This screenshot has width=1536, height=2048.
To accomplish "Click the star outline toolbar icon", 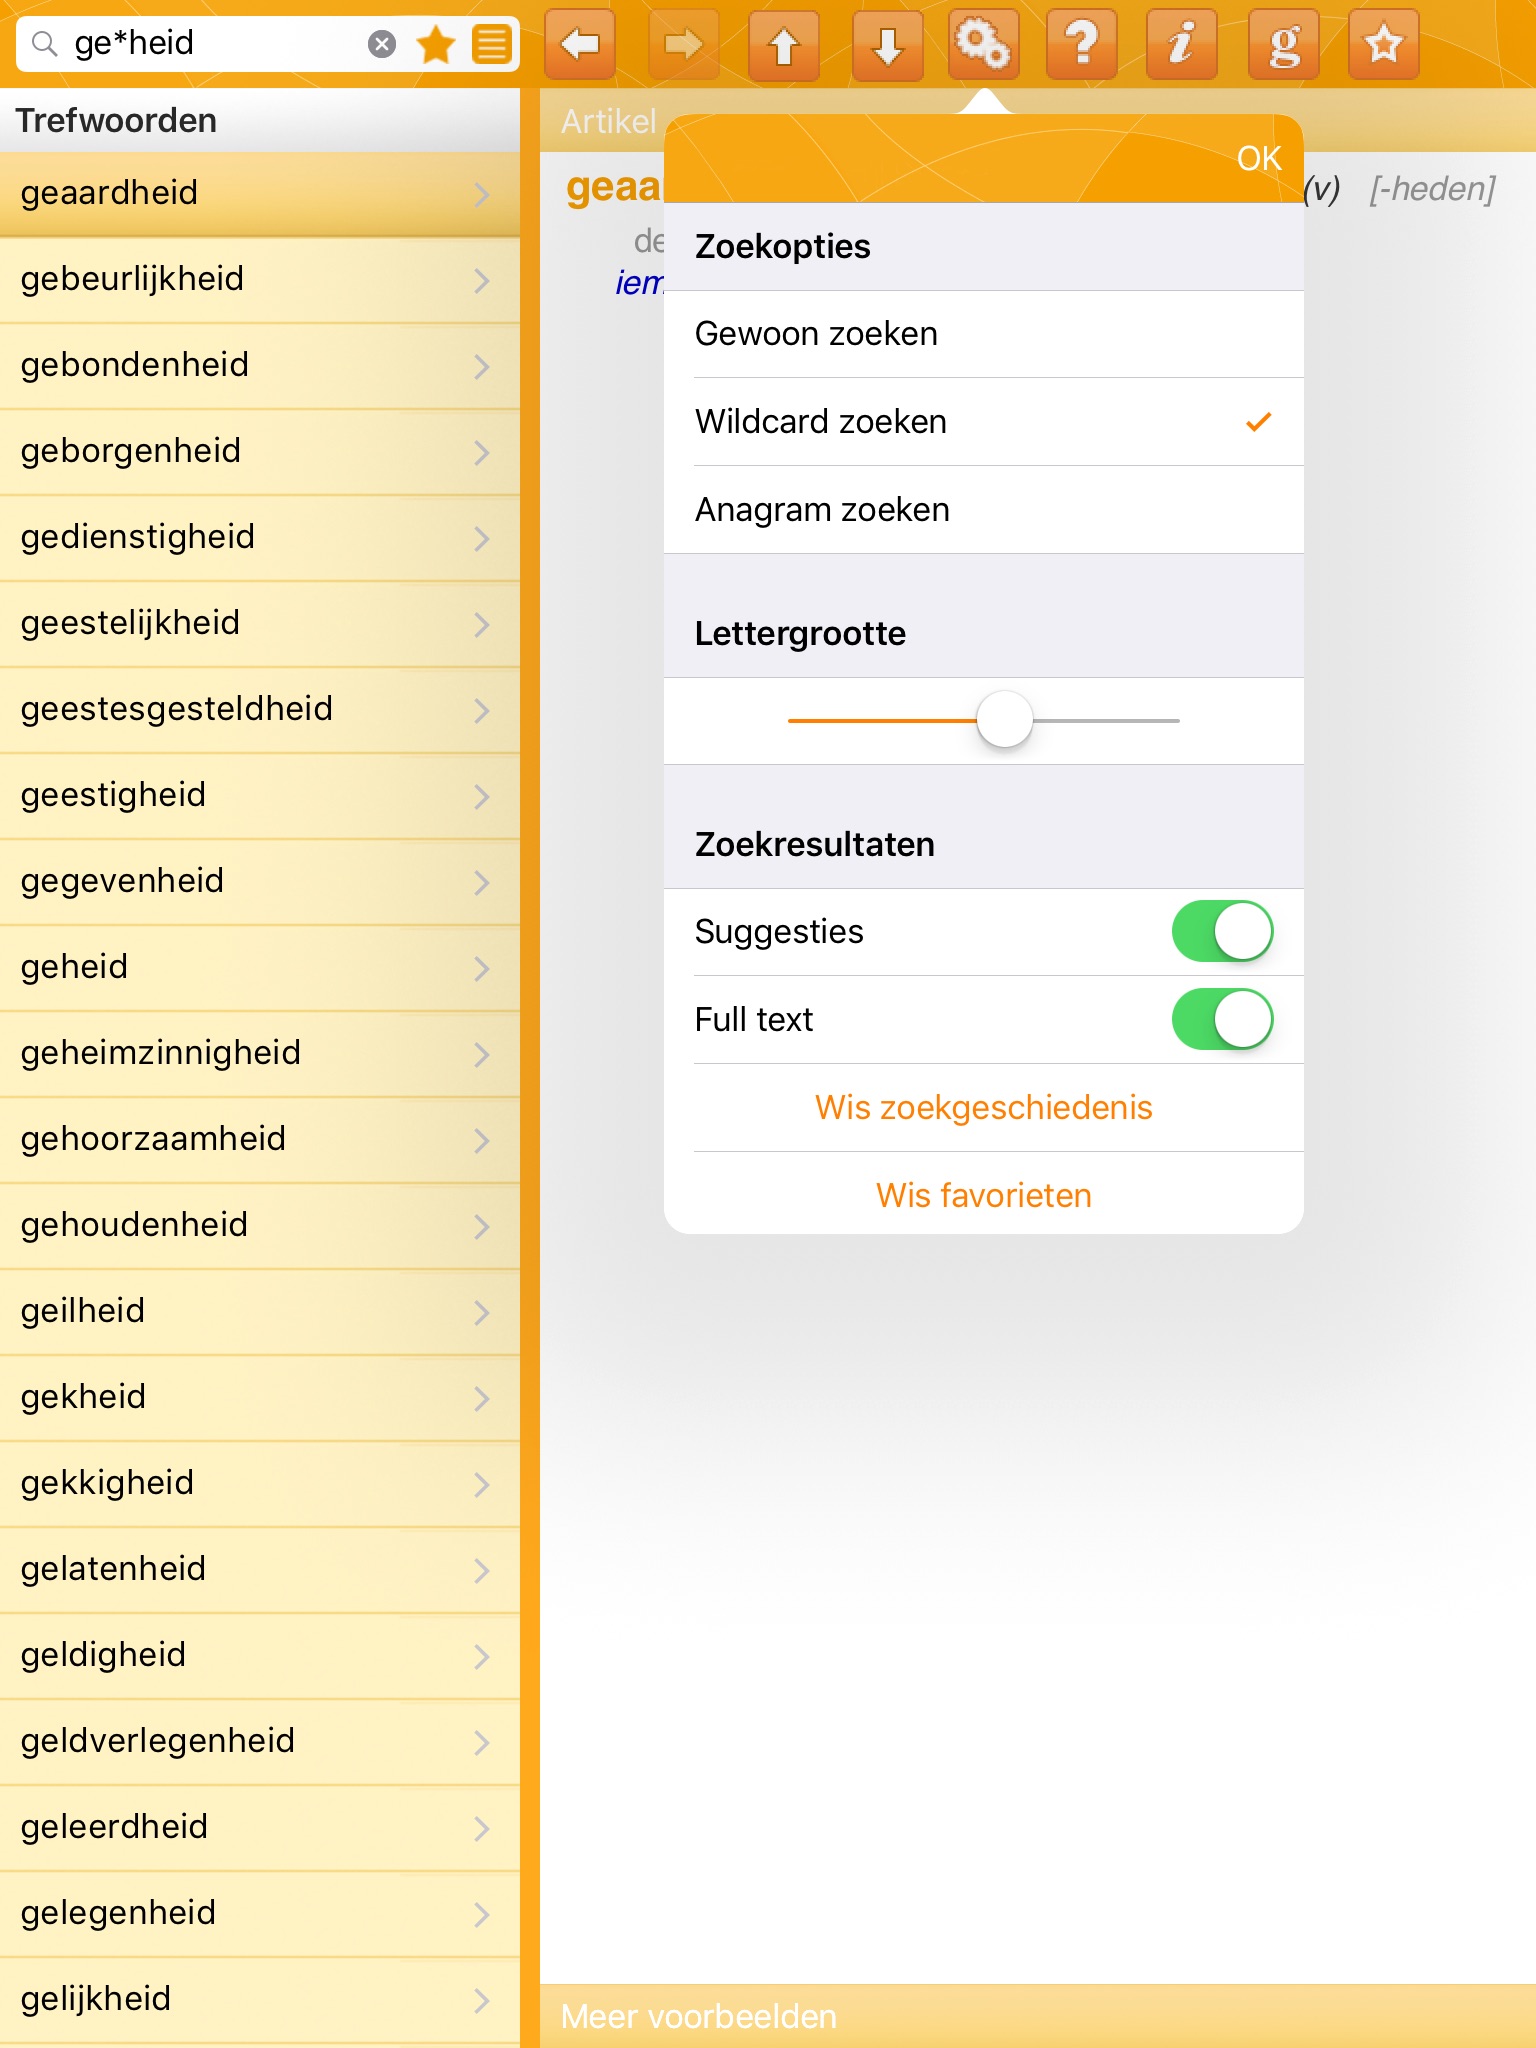I will pos(1384,44).
